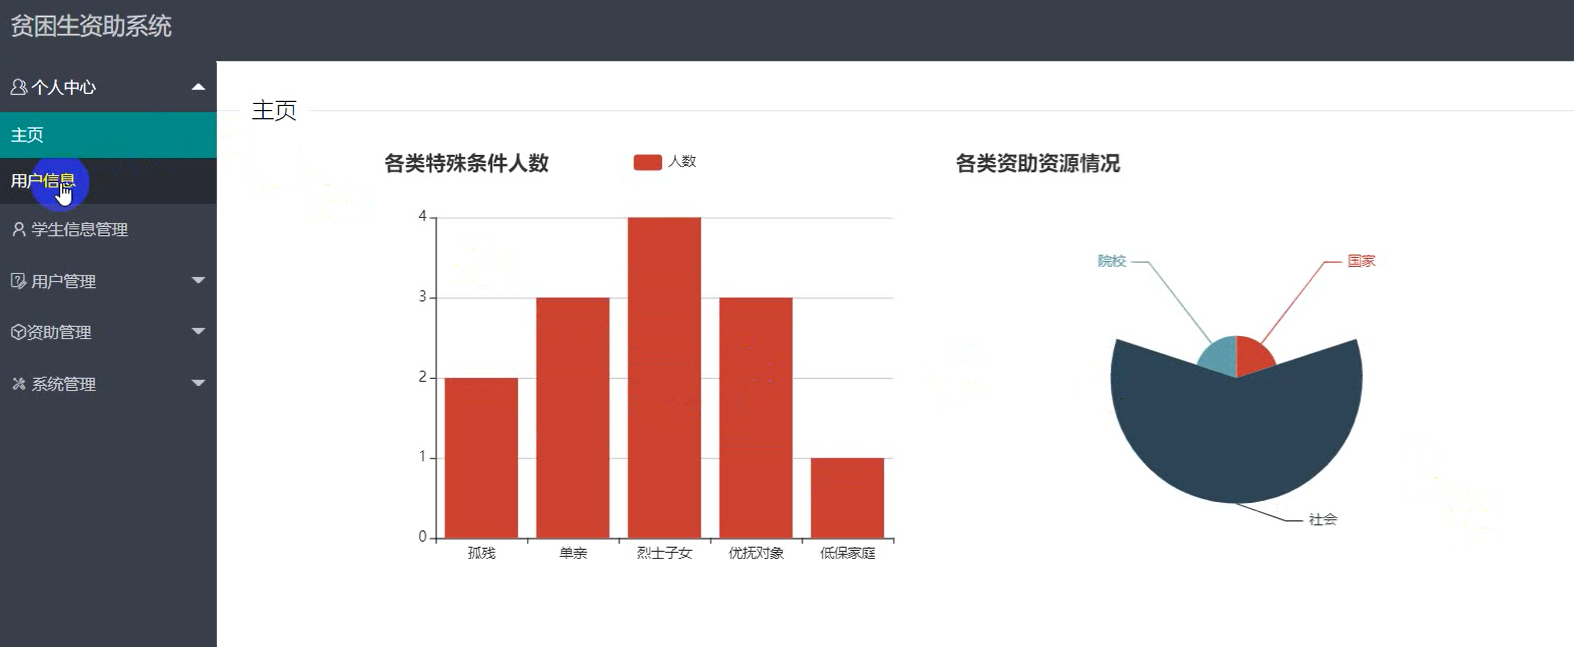Click the 贫困生资助系统 header title

pos(91,26)
